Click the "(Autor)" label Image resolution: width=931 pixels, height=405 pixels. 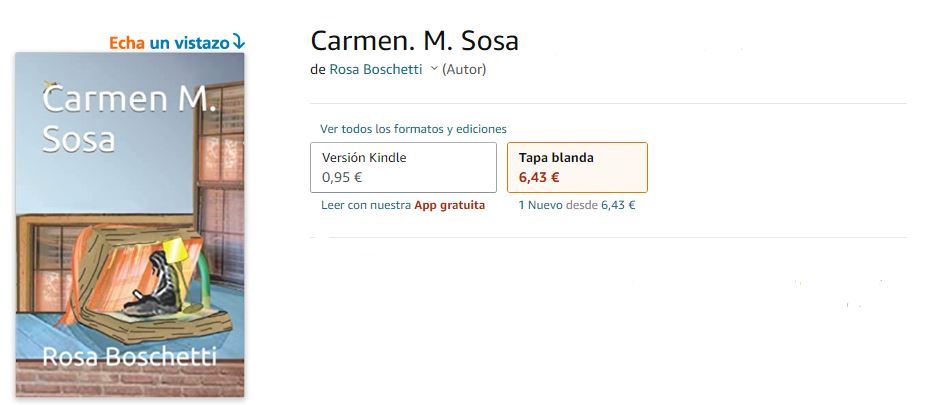(464, 69)
